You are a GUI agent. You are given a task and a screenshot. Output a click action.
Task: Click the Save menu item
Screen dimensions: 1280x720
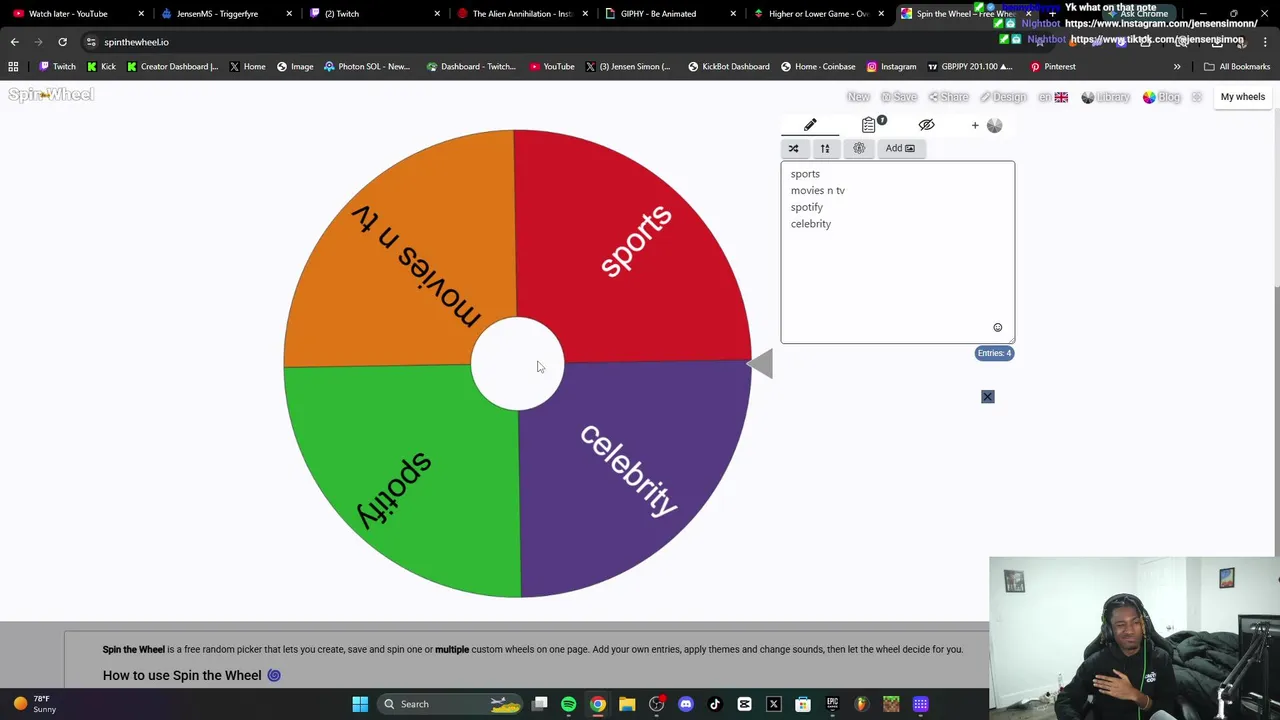[899, 97]
